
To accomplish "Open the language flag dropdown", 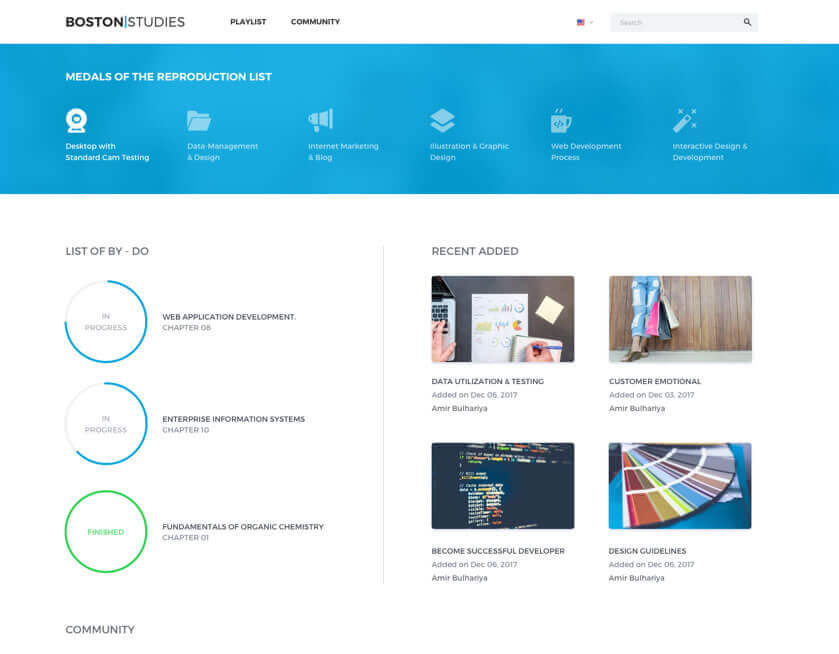I will click(x=585, y=22).
